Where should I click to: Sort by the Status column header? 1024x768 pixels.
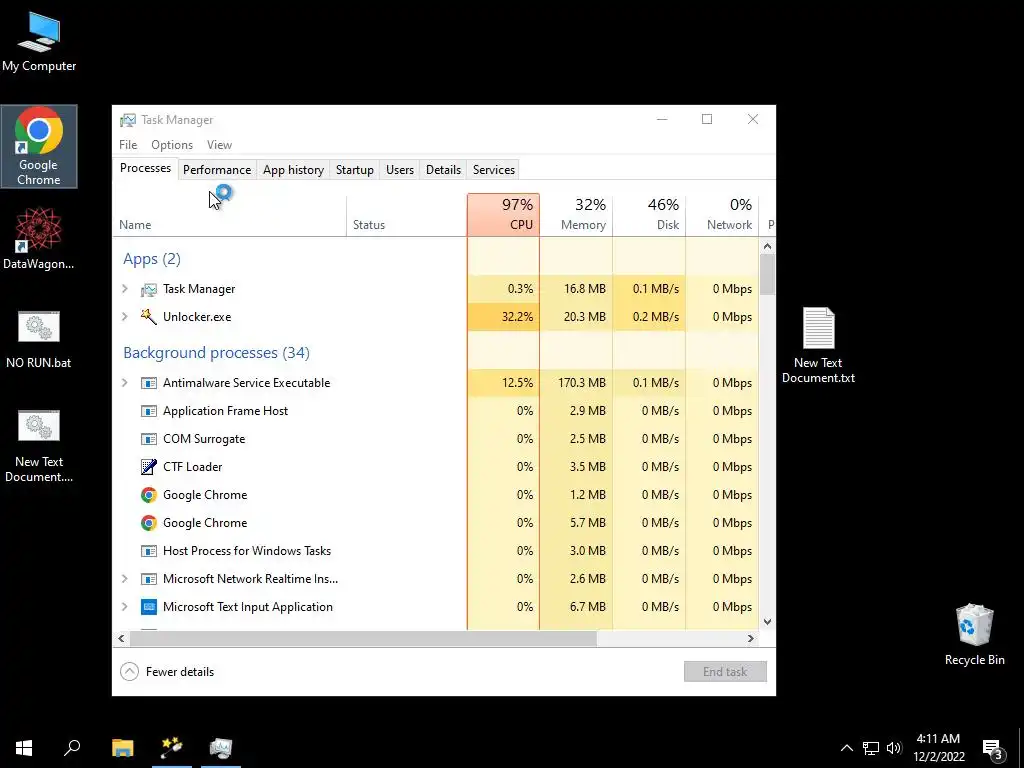[x=406, y=215]
